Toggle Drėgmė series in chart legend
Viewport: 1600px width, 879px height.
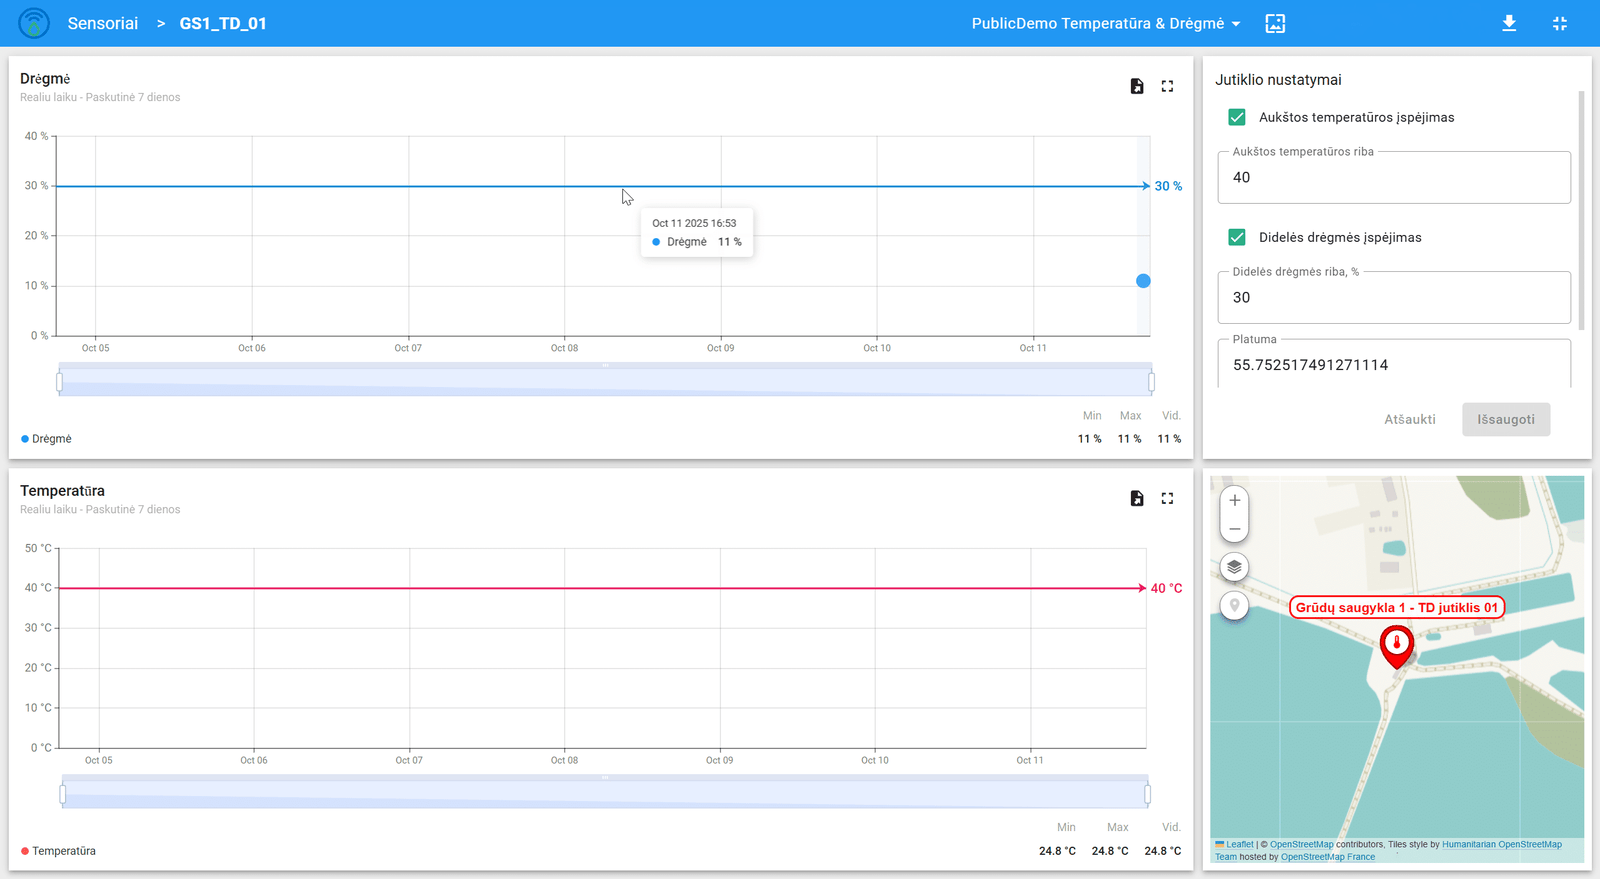click(47, 439)
